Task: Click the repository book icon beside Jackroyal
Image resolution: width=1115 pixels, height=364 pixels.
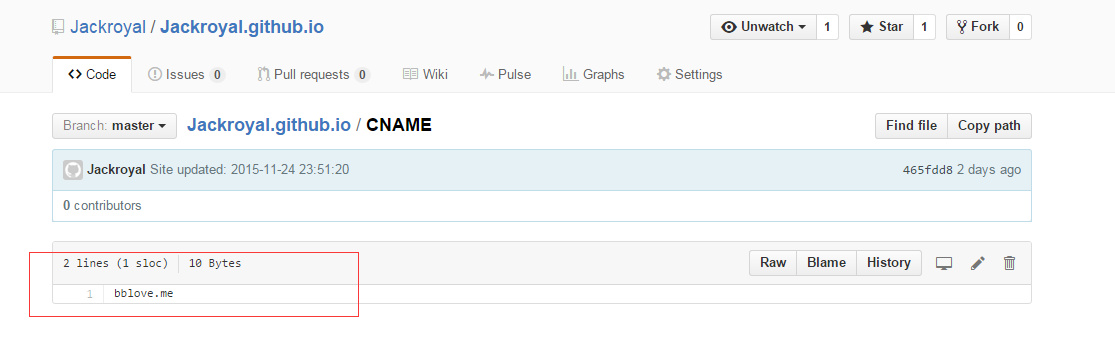Action: [58, 27]
